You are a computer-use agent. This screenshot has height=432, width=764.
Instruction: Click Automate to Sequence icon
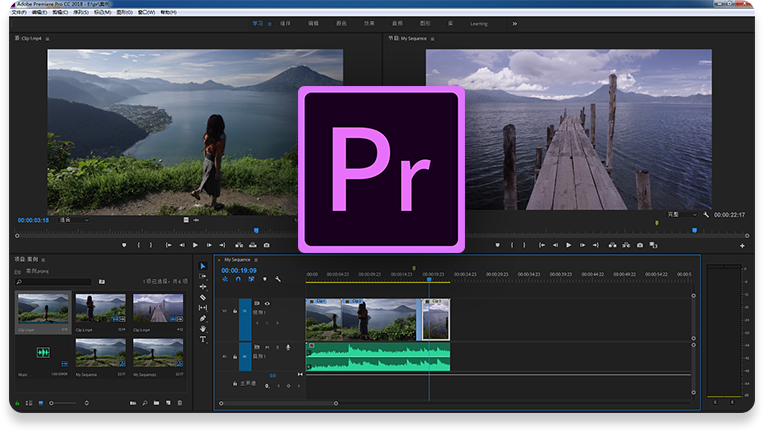click(x=133, y=403)
